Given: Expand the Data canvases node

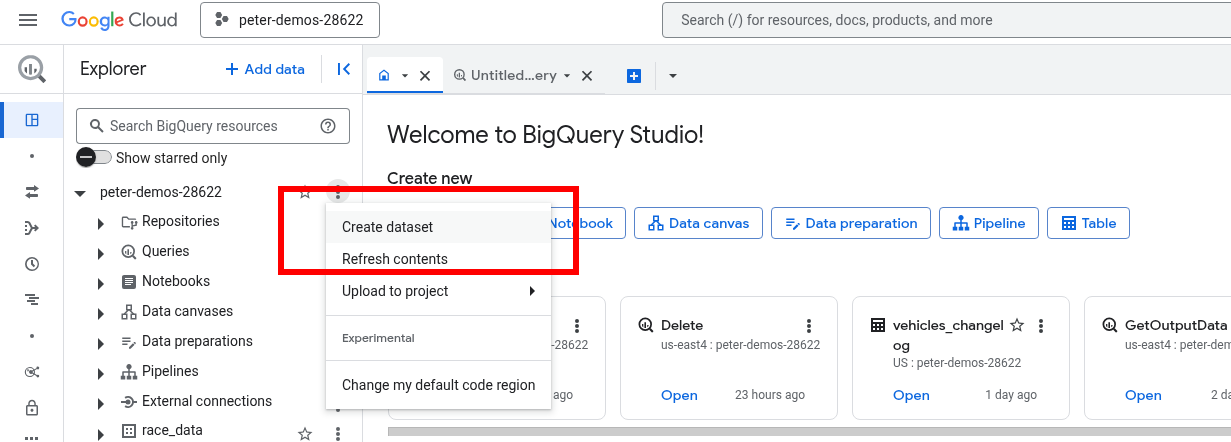Looking at the screenshot, I should pos(101,312).
